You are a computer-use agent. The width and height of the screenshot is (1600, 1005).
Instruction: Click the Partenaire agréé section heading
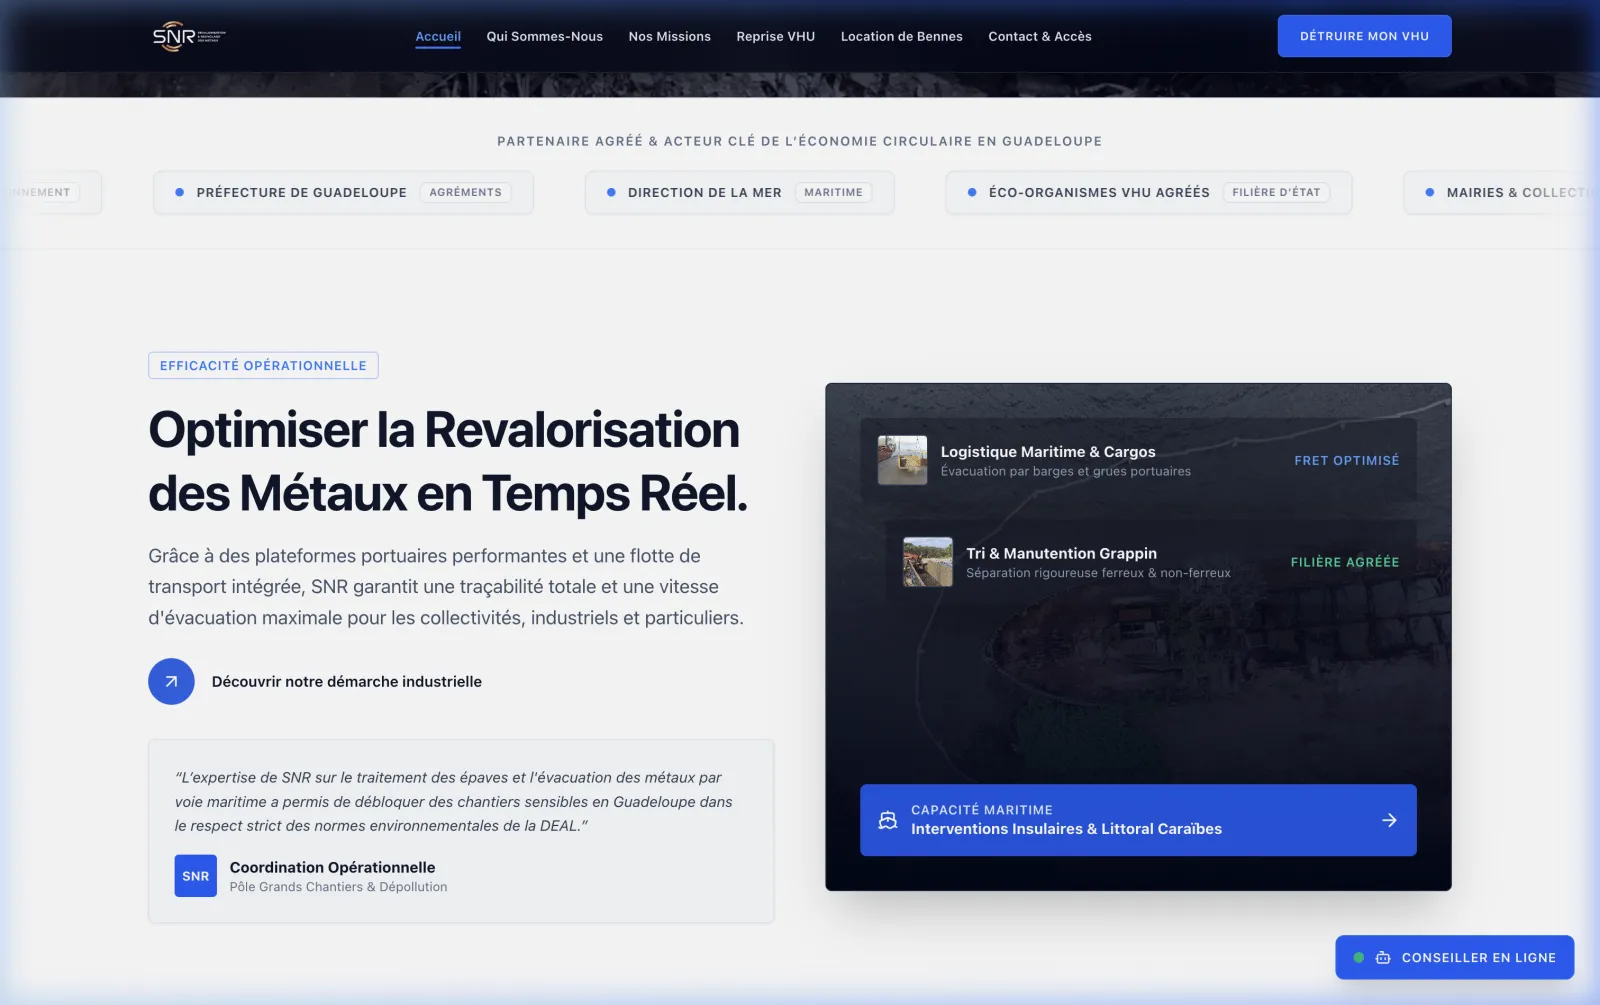[x=799, y=141]
